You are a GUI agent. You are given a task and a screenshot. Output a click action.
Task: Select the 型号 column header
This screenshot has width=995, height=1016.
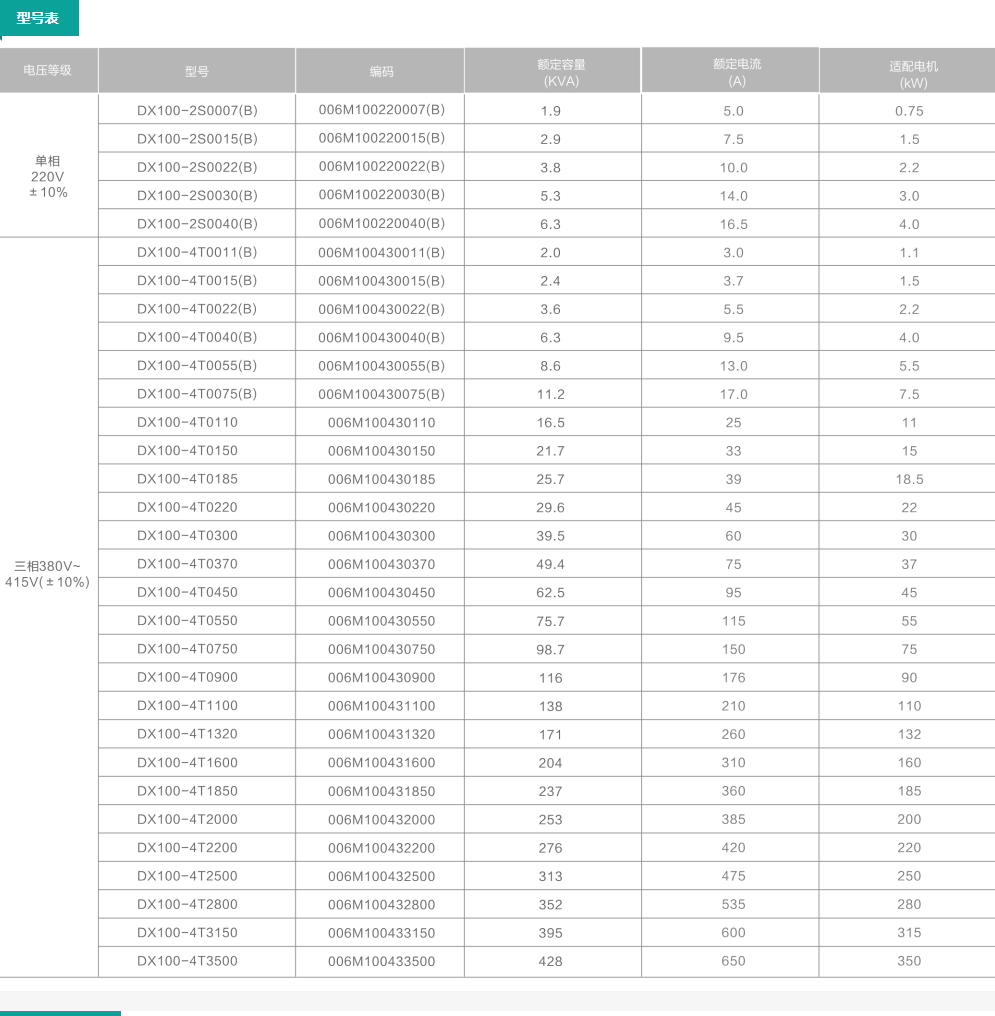[x=197, y=72]
